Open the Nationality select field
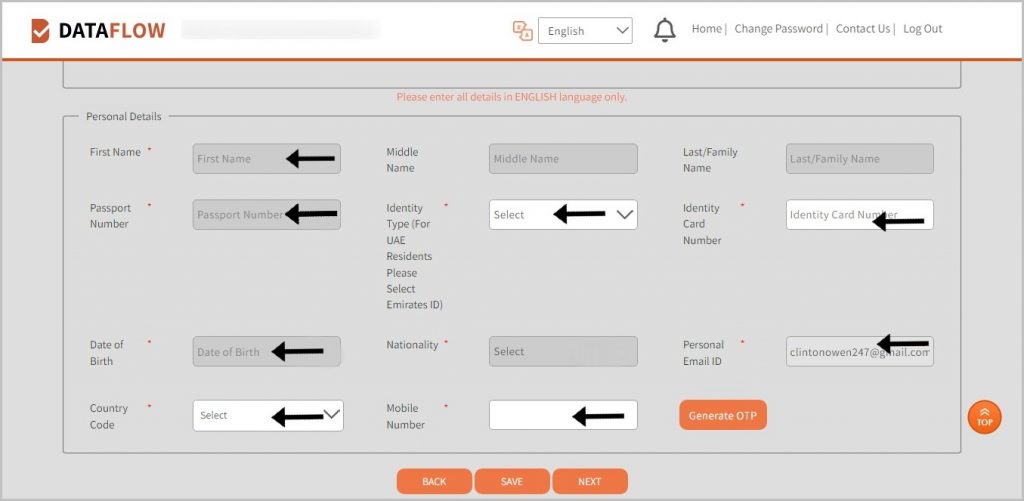 [x=563, y=352]
